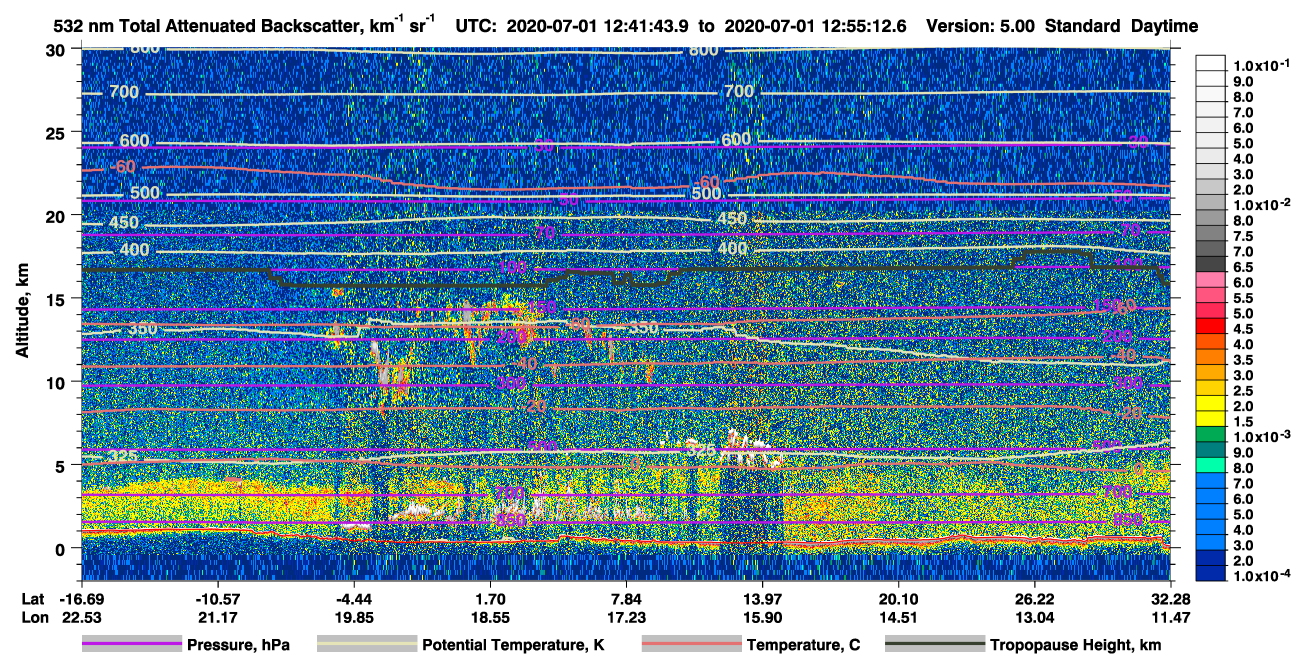Click longitude value 22.53
Screen dimensions: 1300x667
point(81,618)
